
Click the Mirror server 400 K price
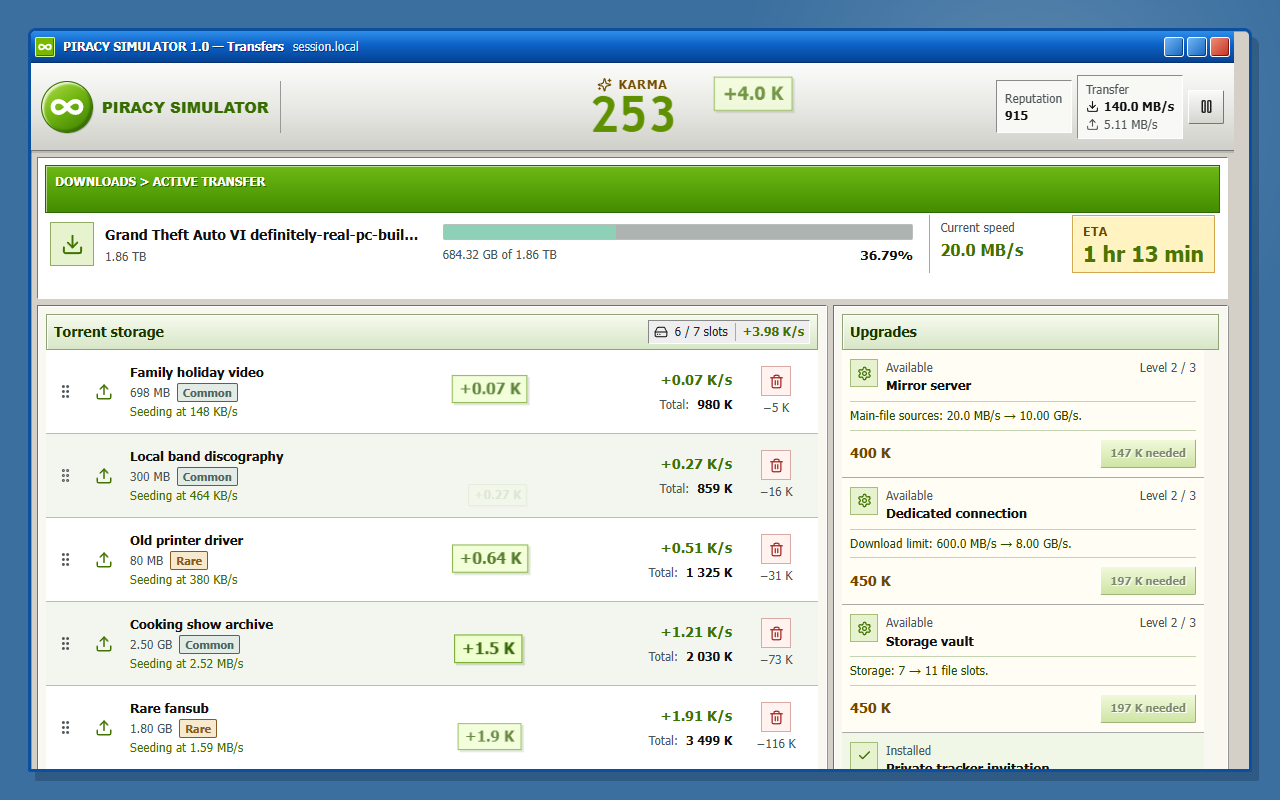coord(870,453)
